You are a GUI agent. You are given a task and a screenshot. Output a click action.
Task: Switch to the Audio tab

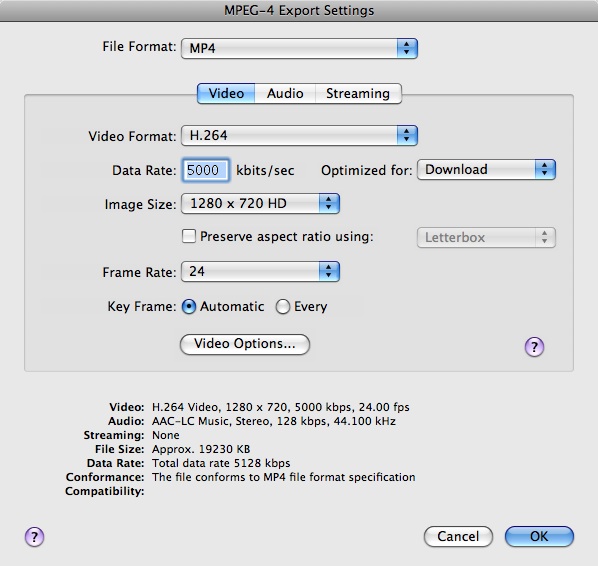pyautogui.click(x=285, y=93)
